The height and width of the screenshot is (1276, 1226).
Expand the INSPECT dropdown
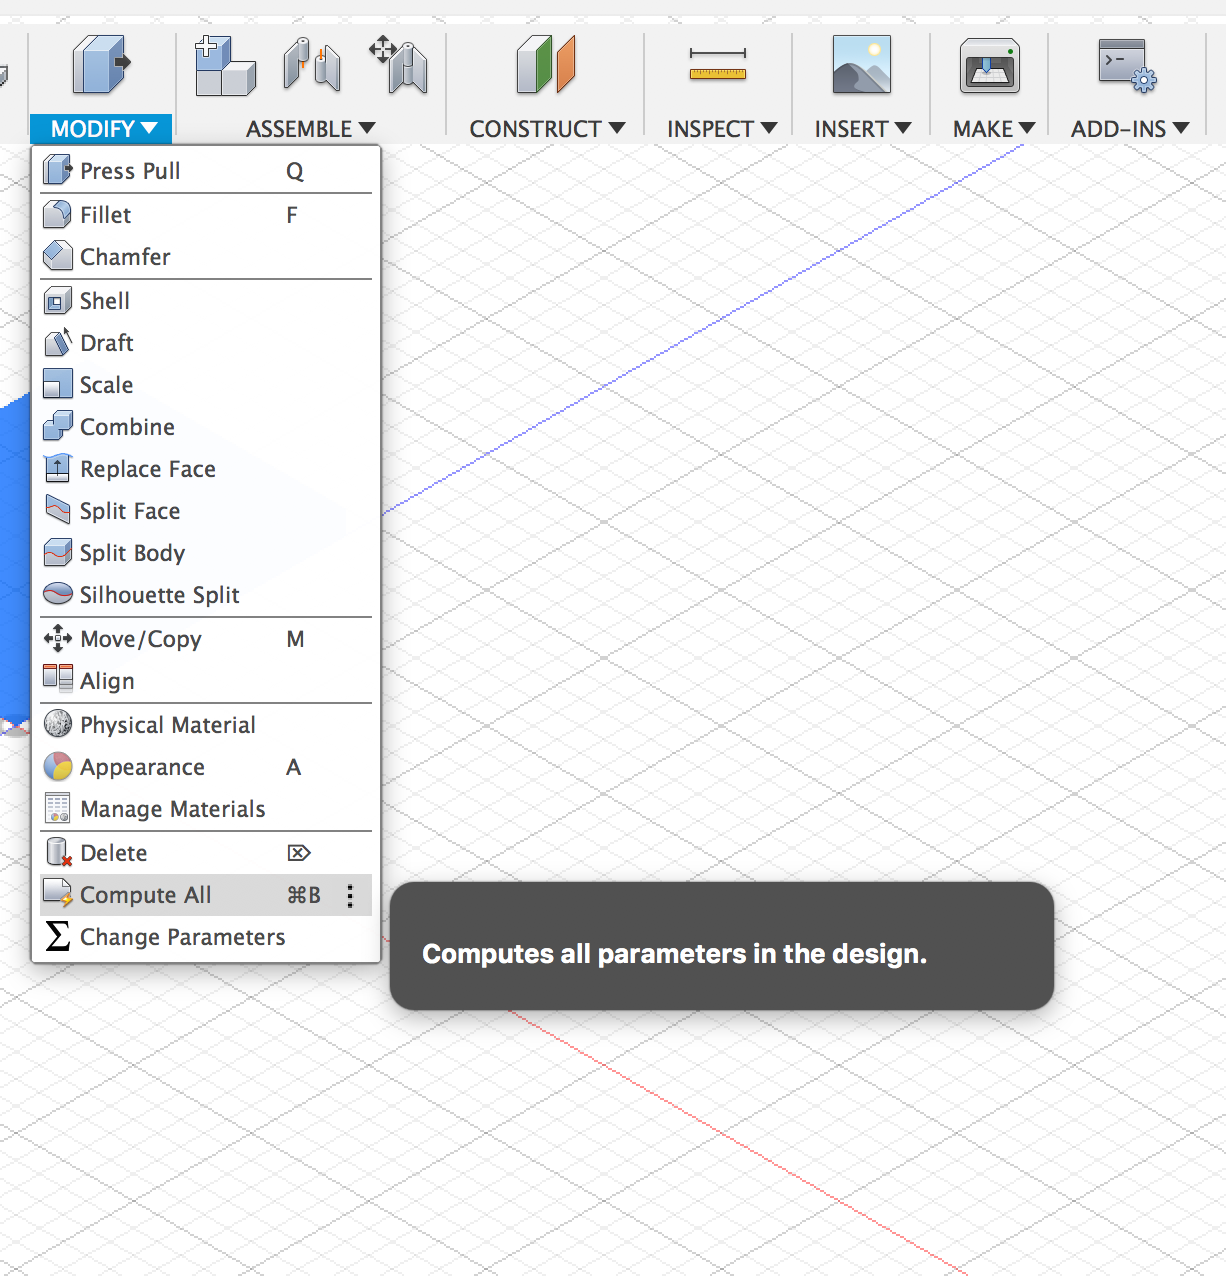click(722, 129)
